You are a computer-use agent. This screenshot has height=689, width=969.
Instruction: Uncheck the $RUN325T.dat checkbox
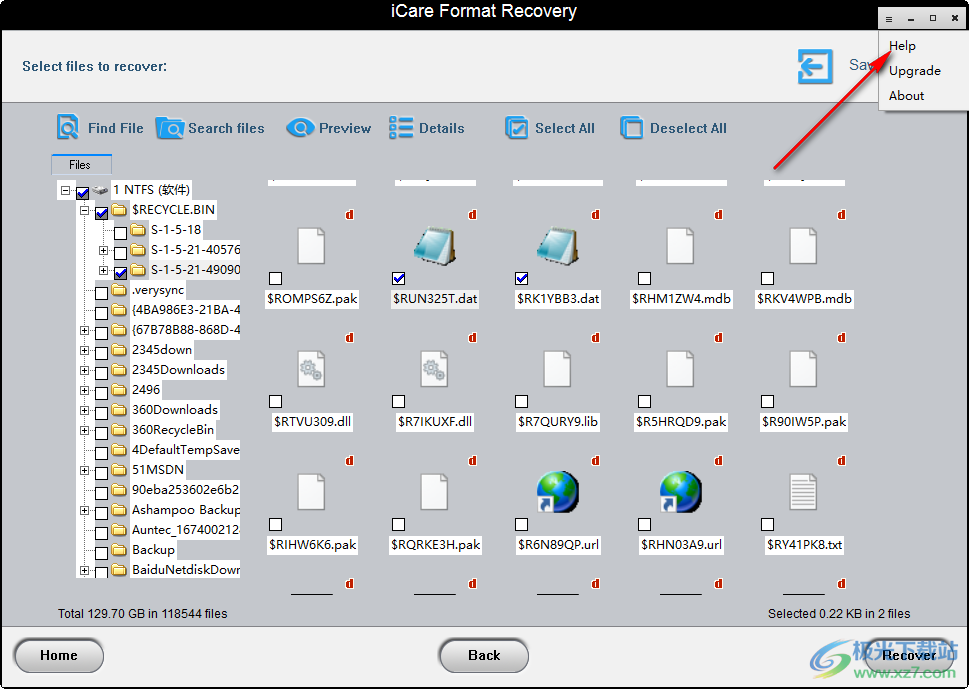point(399,279)
